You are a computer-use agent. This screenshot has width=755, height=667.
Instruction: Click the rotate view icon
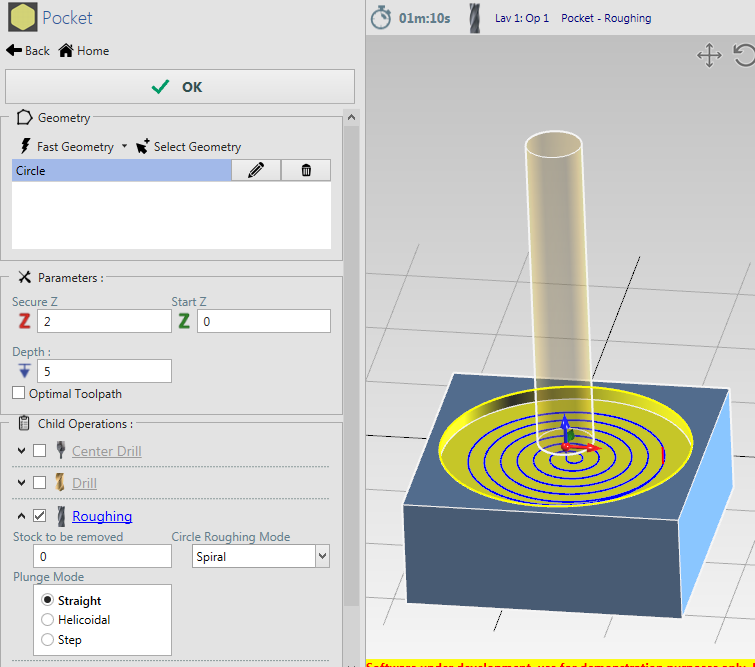(744, 55)
